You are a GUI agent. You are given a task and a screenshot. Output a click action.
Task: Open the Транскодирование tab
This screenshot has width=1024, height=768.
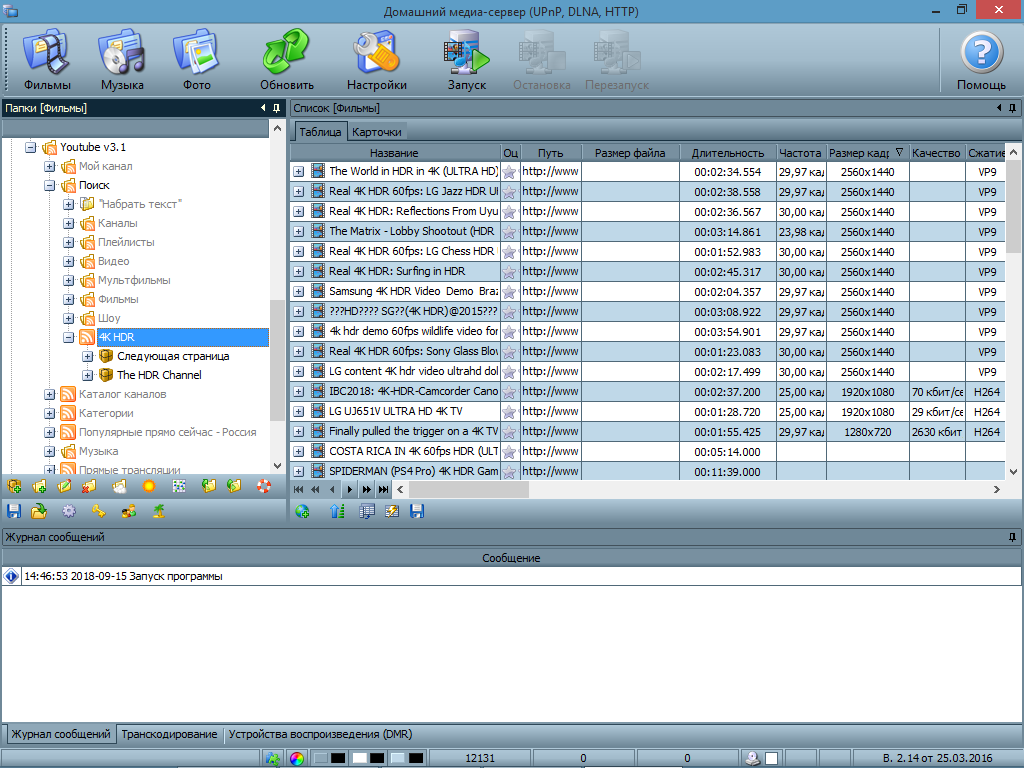tap(169, 734)
